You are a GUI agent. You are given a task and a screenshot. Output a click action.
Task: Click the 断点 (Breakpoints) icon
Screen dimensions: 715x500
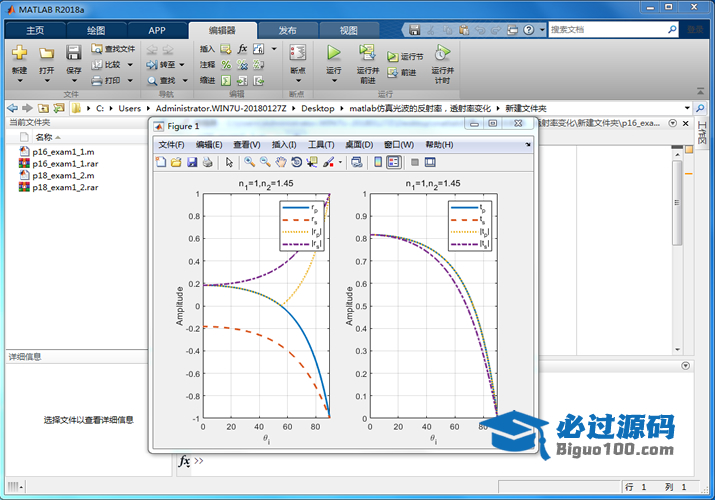click(x=297, y=52)
